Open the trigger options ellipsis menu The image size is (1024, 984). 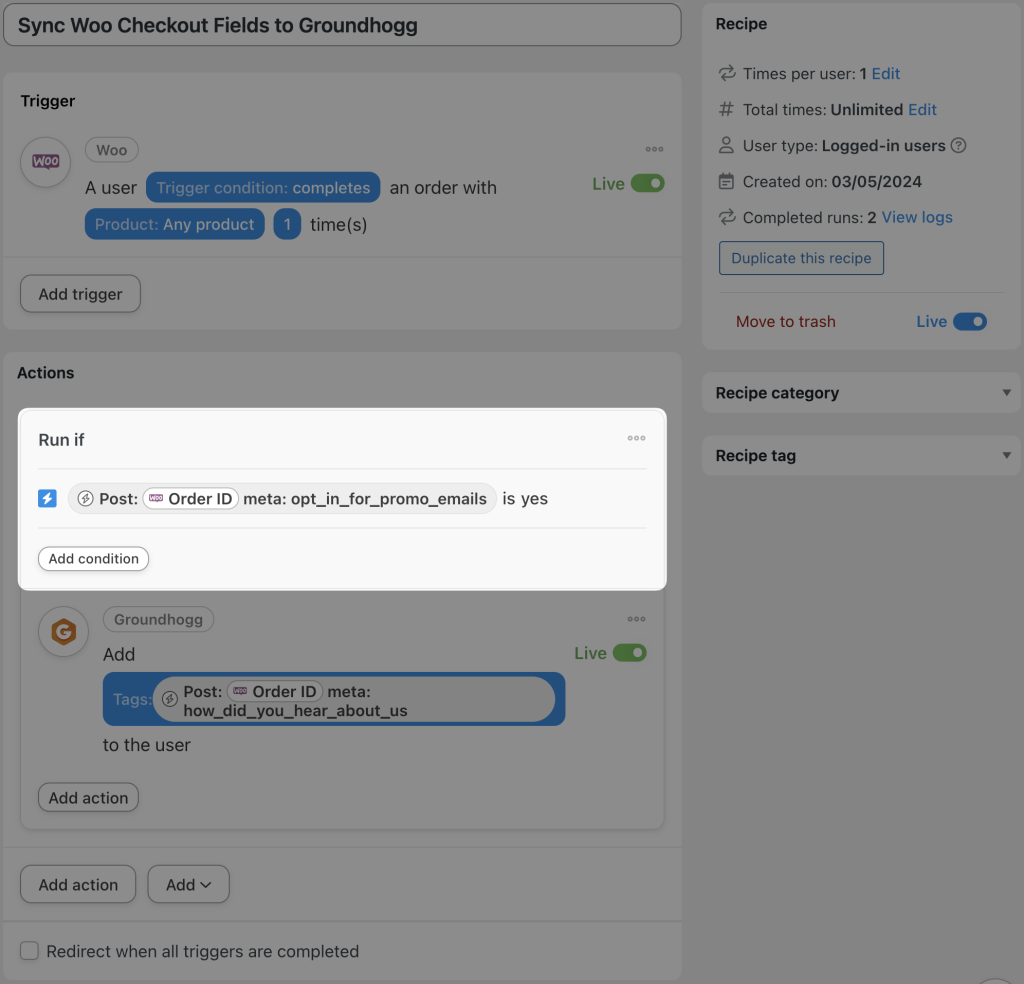[x=654, y=149]
